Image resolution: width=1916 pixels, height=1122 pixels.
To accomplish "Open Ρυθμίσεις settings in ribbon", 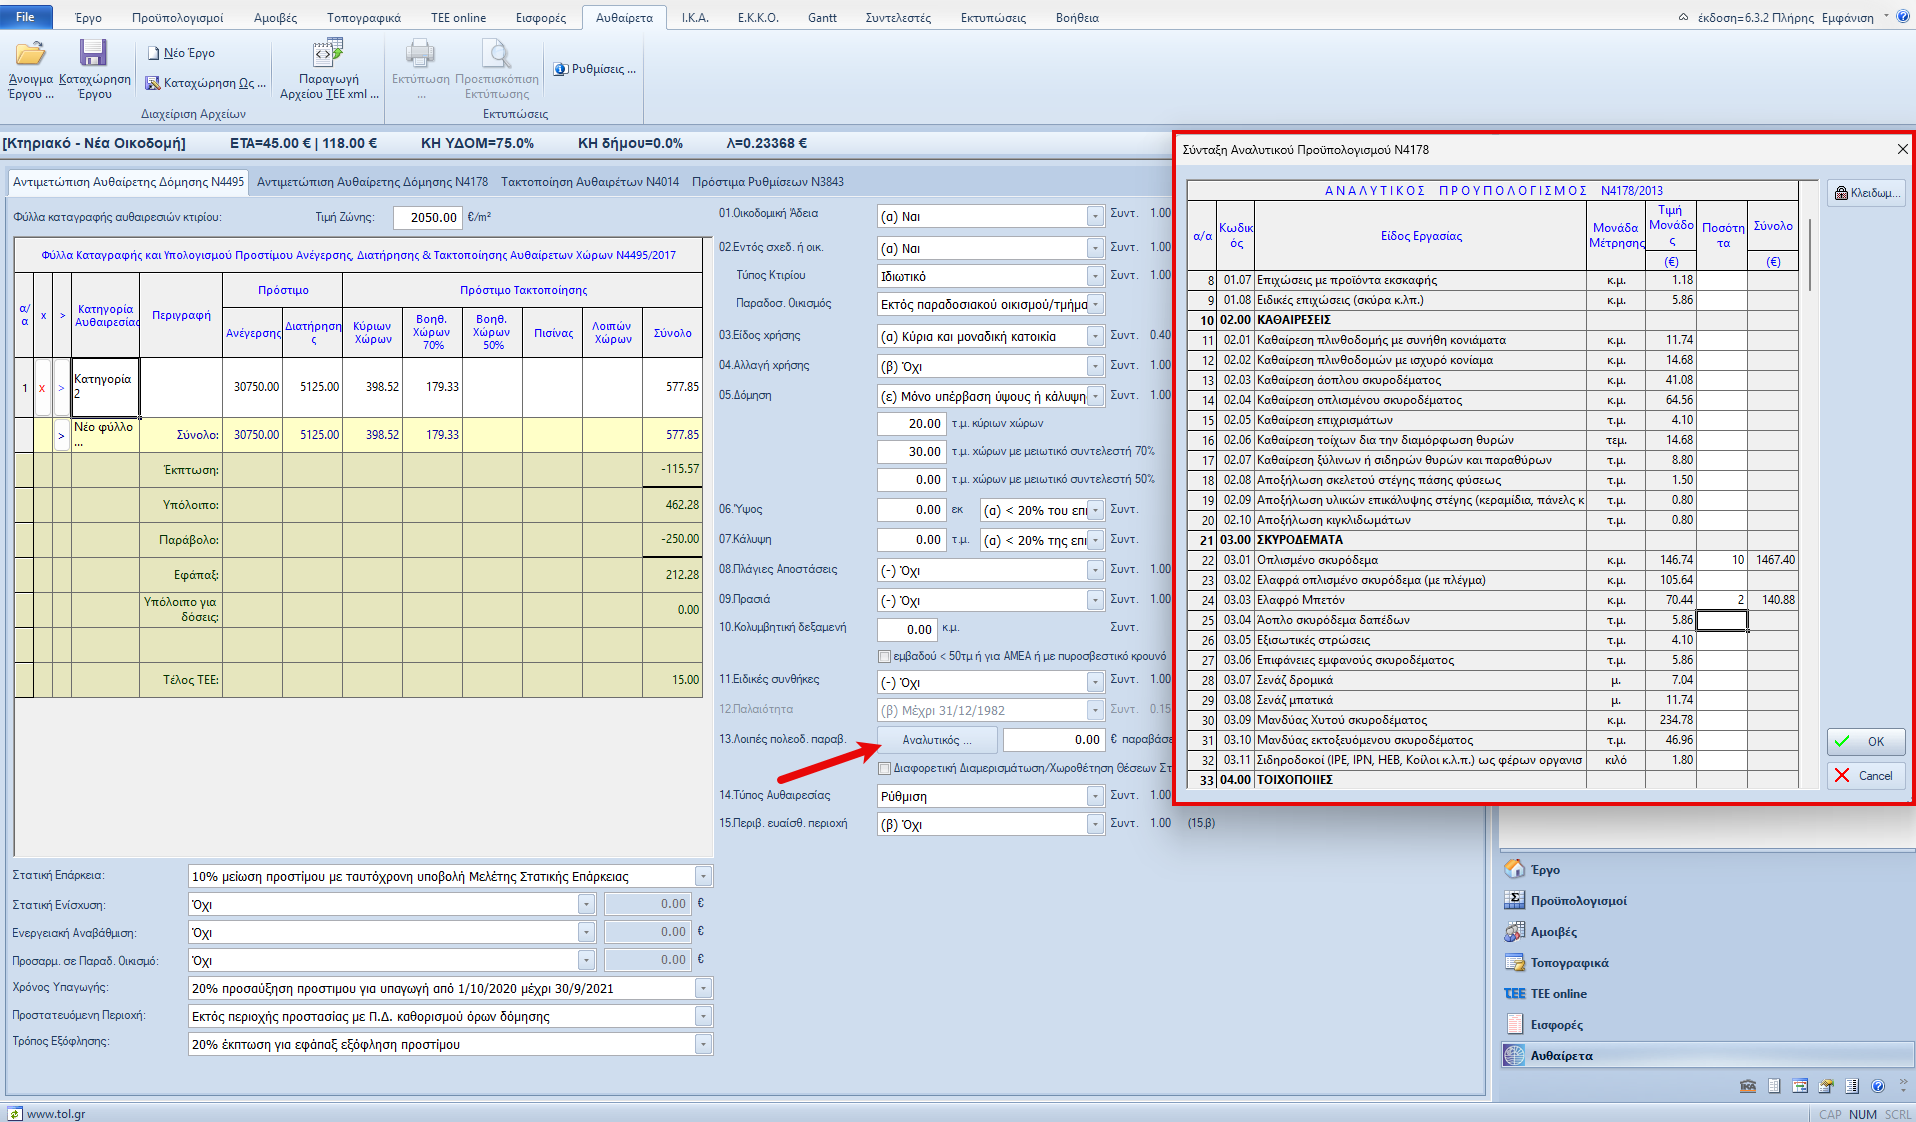I will [595, 69].
